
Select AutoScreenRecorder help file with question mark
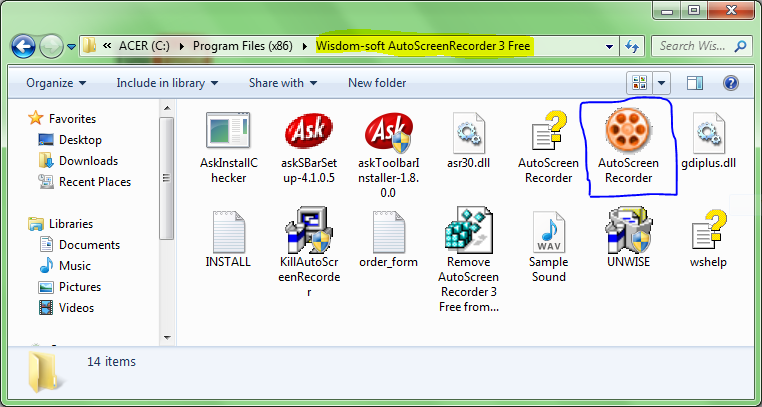(x=549, y=130)
